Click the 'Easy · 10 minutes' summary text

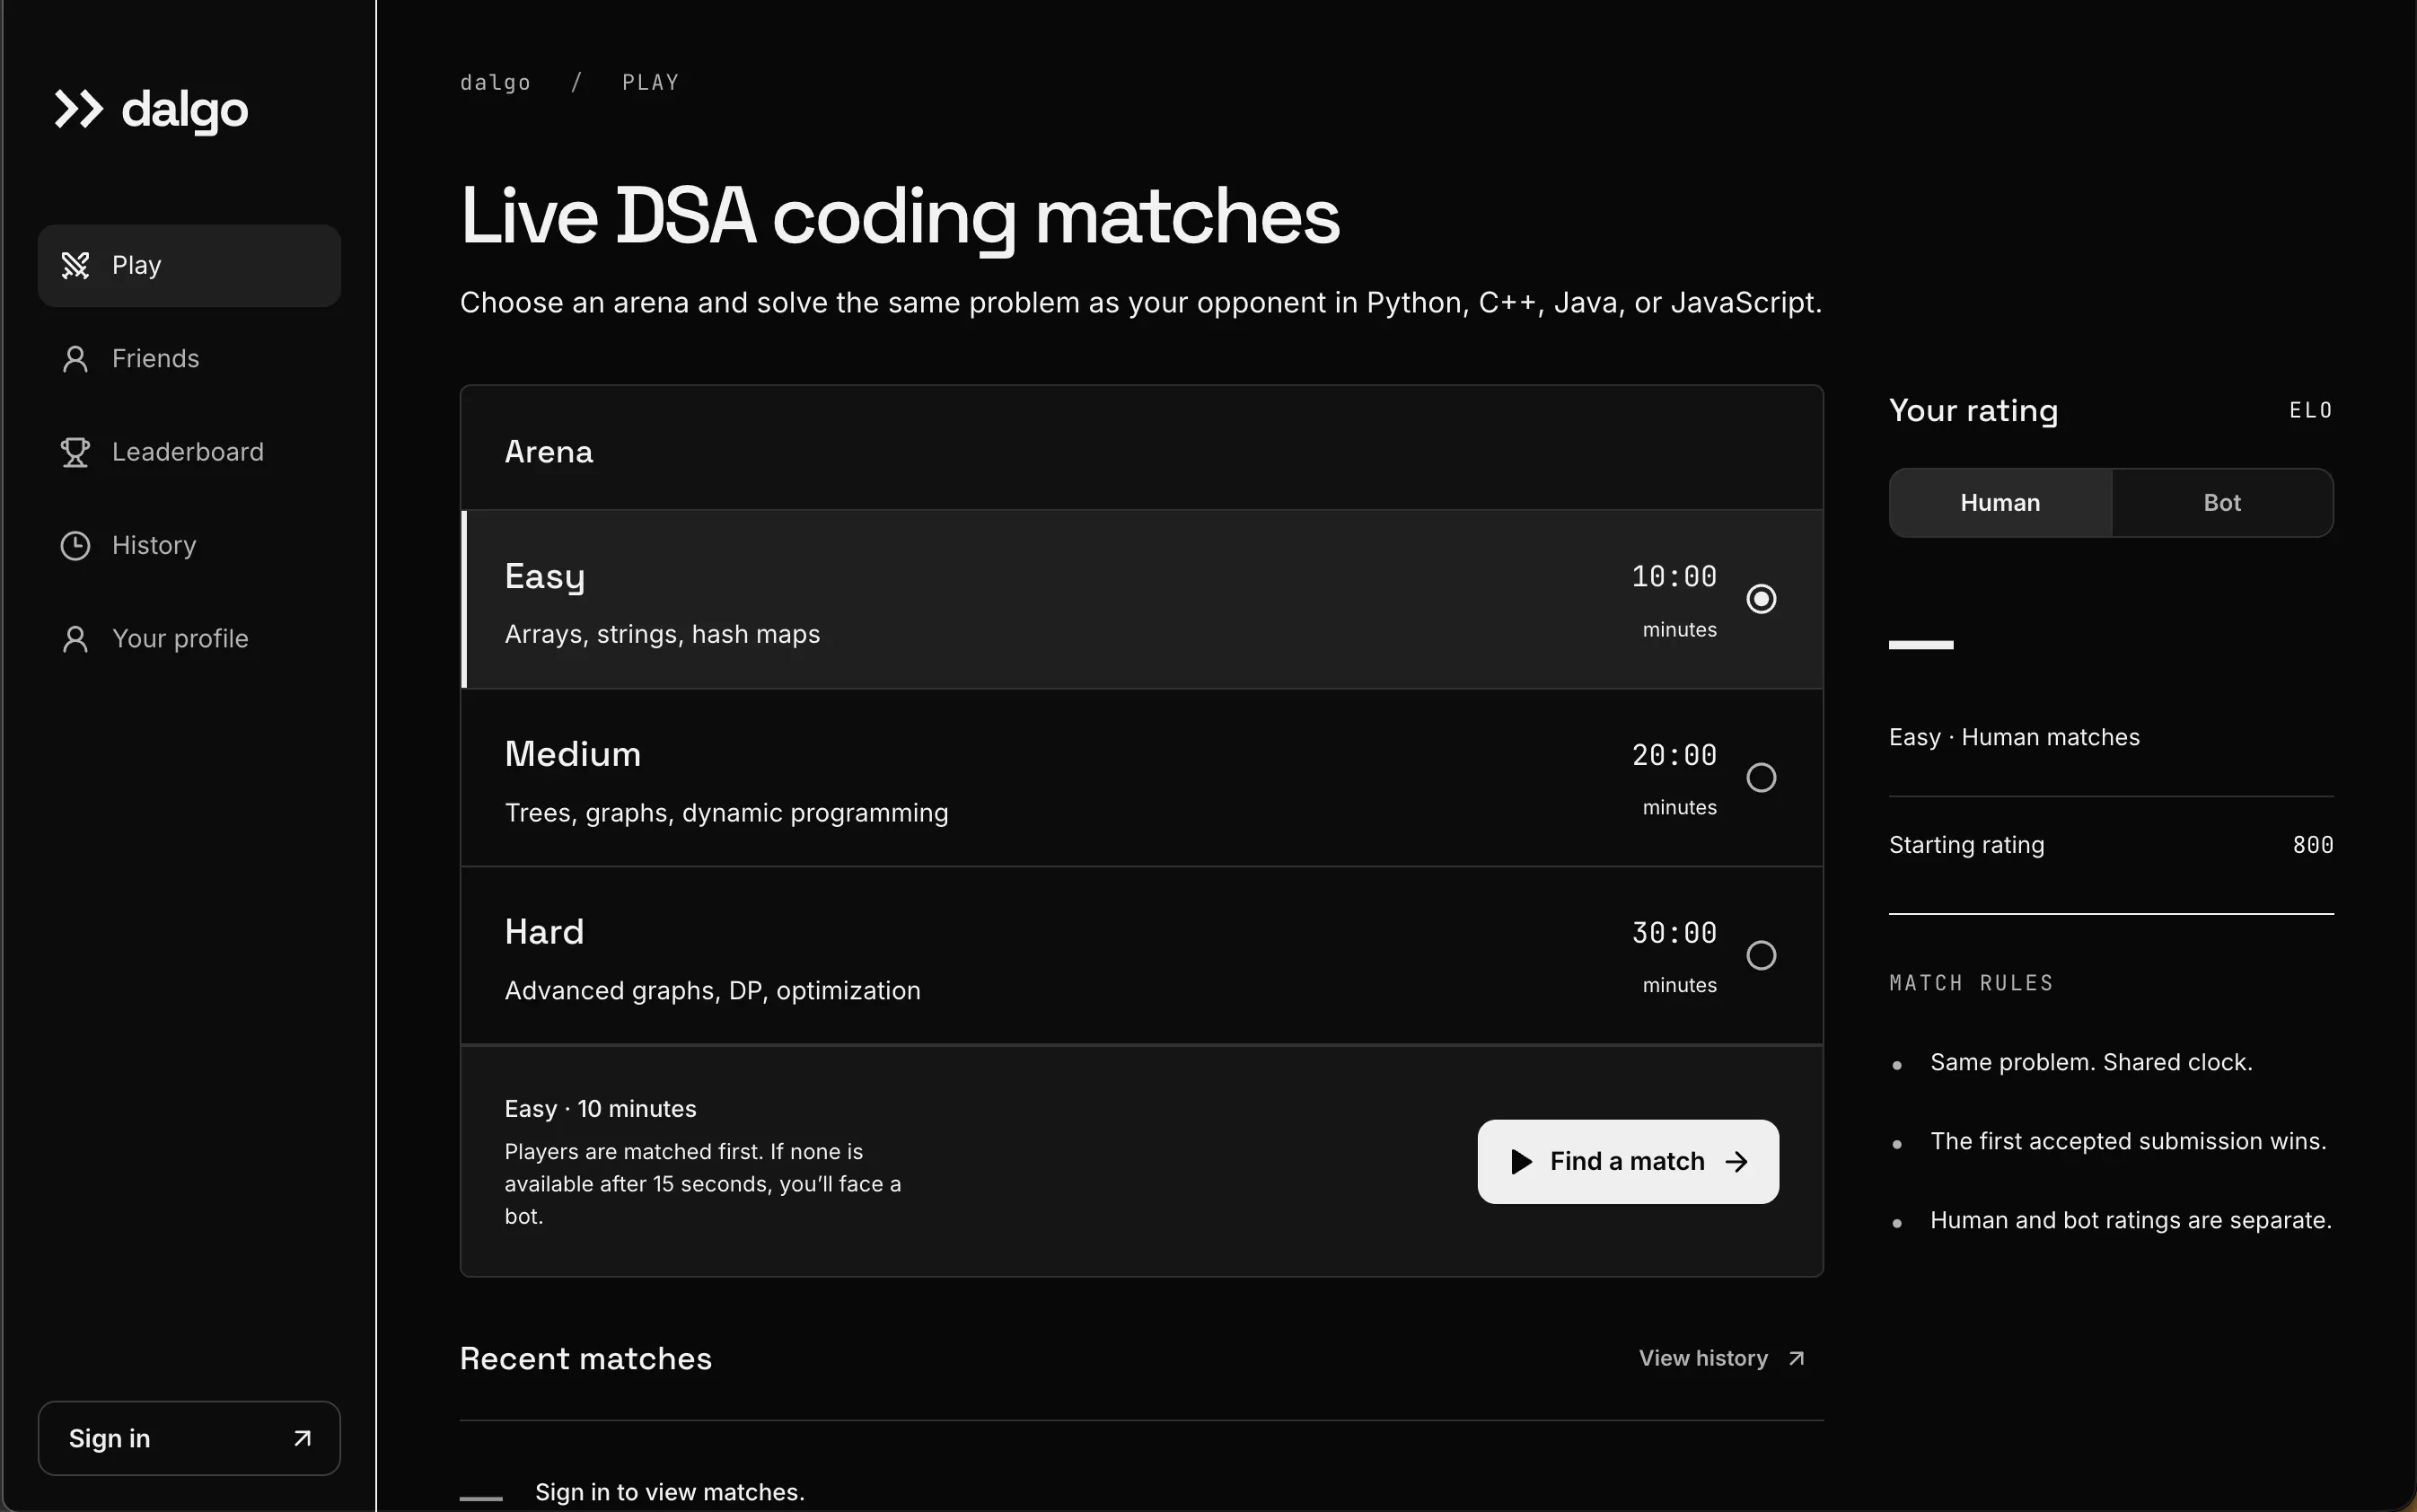(600, 1108)
